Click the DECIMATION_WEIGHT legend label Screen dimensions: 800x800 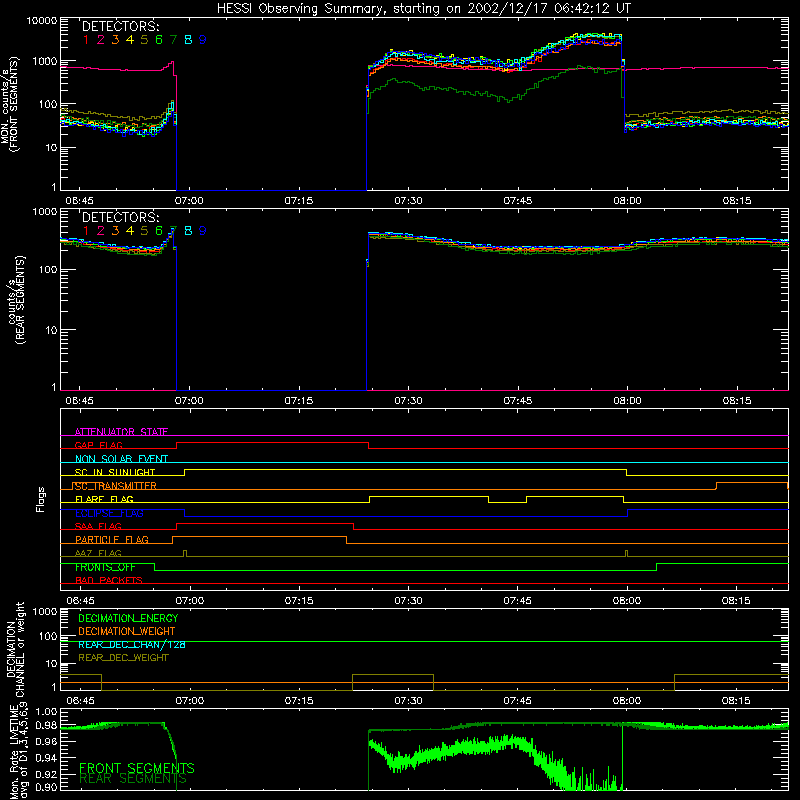coord(127,631)
